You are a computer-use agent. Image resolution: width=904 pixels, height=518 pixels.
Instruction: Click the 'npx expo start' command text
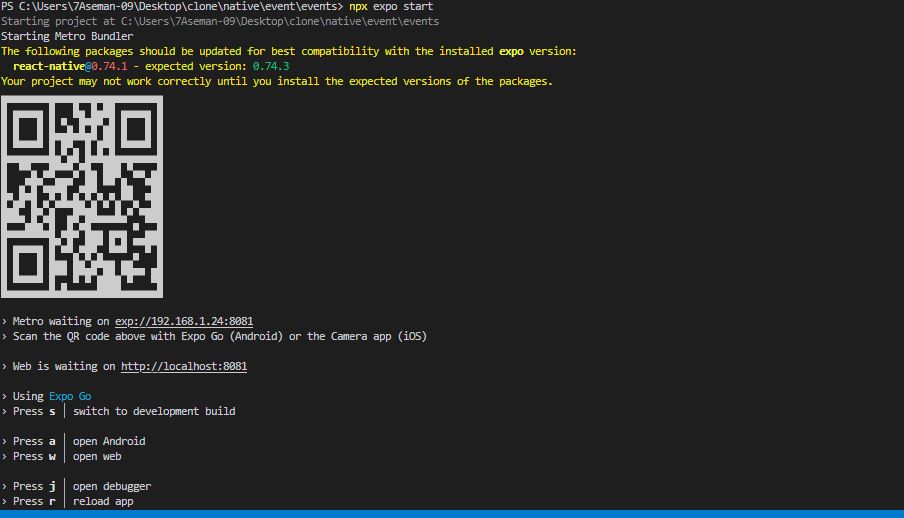coord(391,6)
